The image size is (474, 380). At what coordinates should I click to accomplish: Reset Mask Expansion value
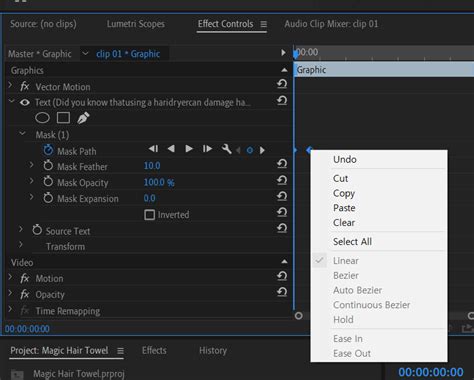[282, 196]
